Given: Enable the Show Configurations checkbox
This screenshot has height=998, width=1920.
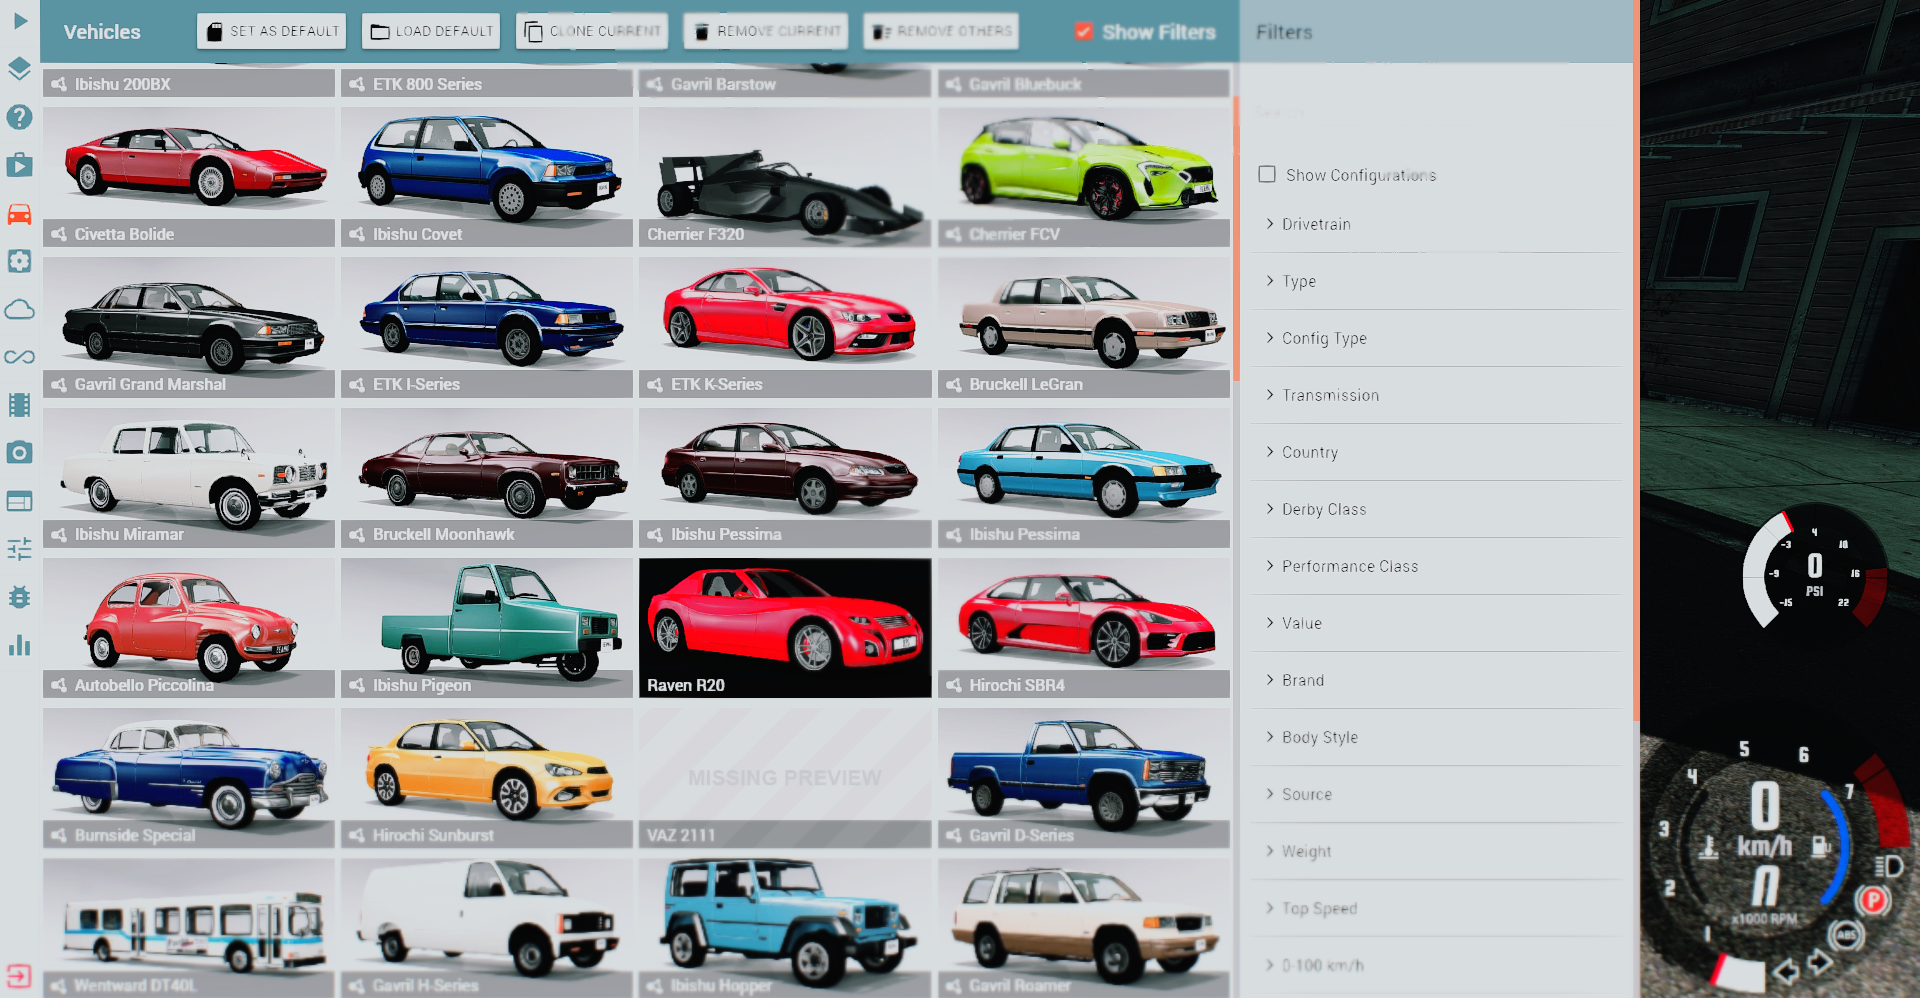Looking at the screenshot, I should click(1267, 174).
